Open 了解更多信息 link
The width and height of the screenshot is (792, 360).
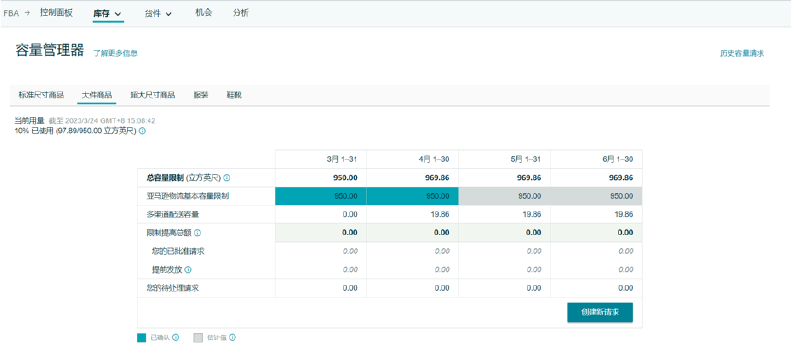tap(116, 53)
